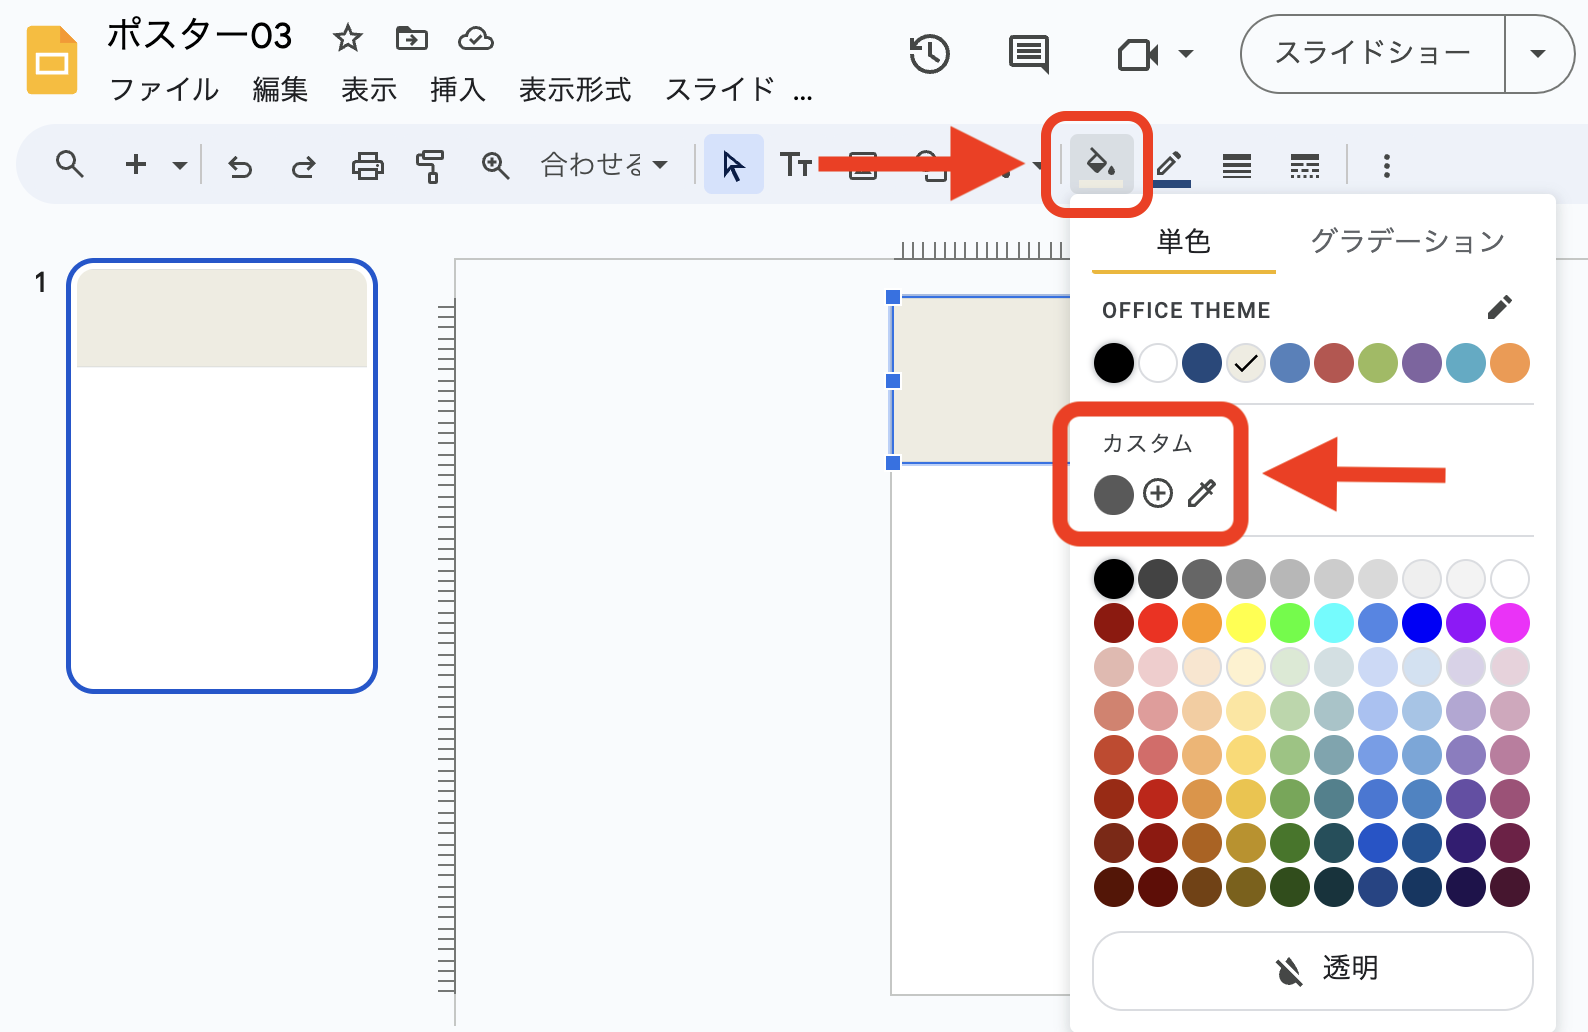Select the paint format roller icon
The height and width of the screenshot is (1032, 1588).
click(430, 165)
